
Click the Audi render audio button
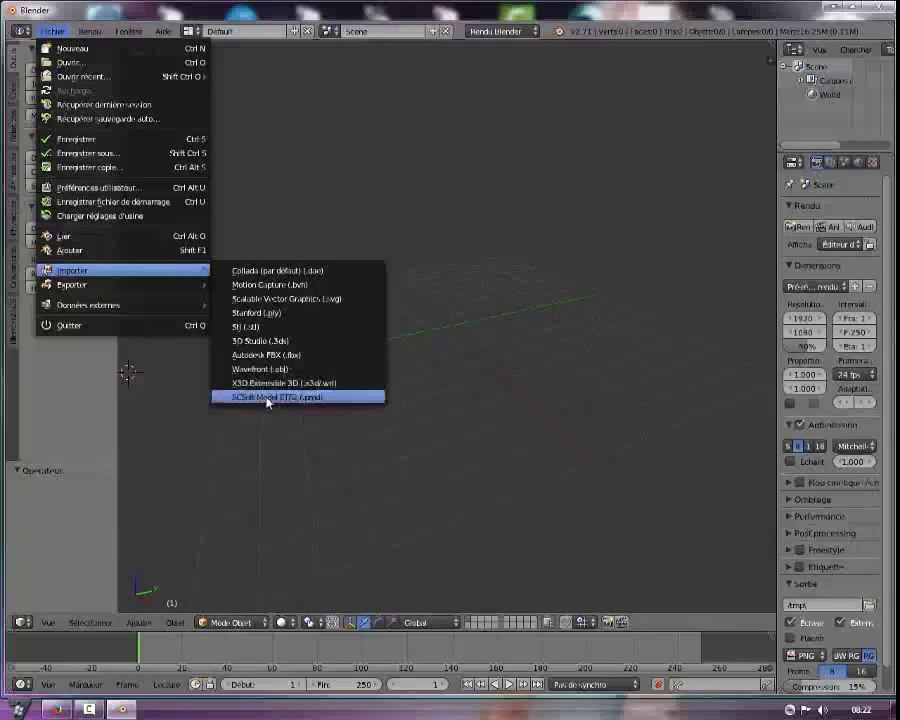click(x=860, y=227)
